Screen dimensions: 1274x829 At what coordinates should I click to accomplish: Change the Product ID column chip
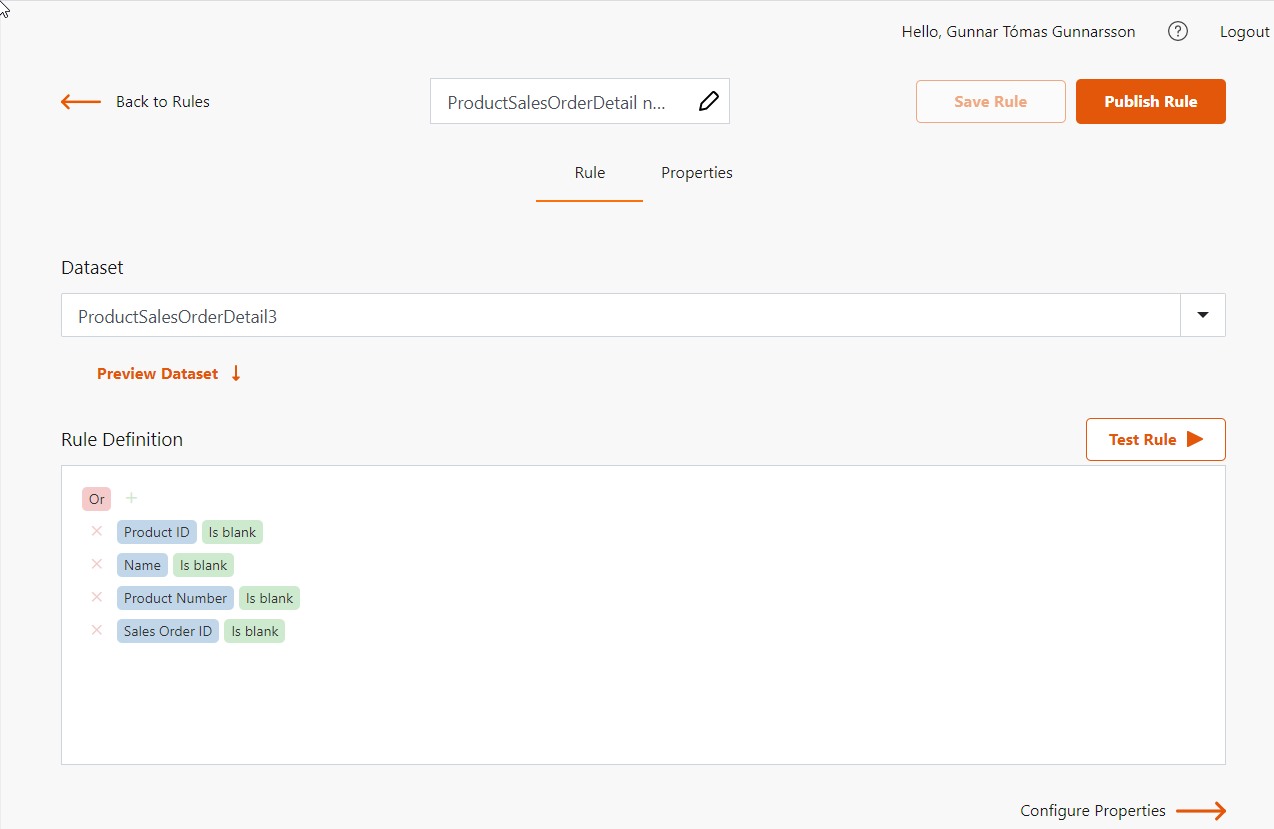[157, 532]
